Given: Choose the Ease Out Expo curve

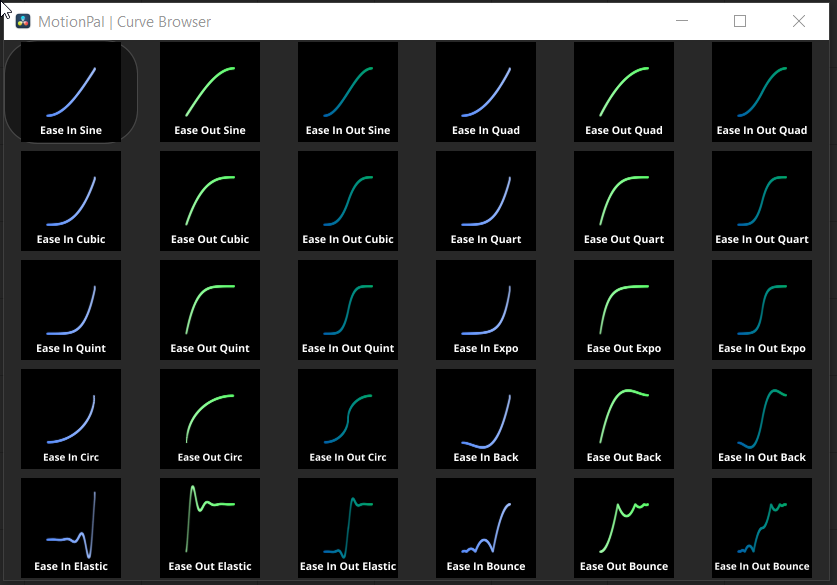Looking at the screenshot, I should (624, 310).
